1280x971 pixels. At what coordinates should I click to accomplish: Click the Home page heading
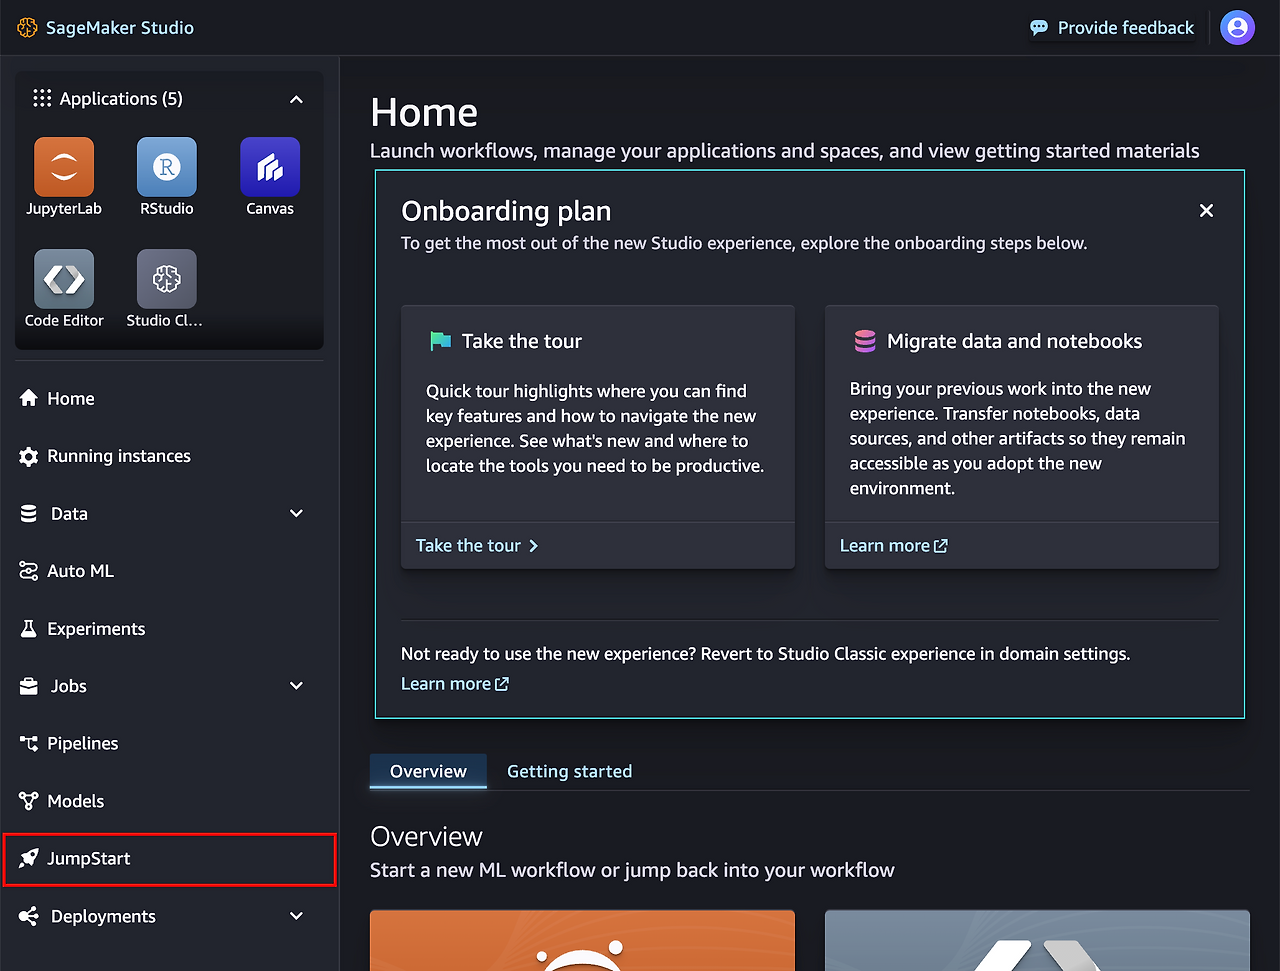point(424,112)
